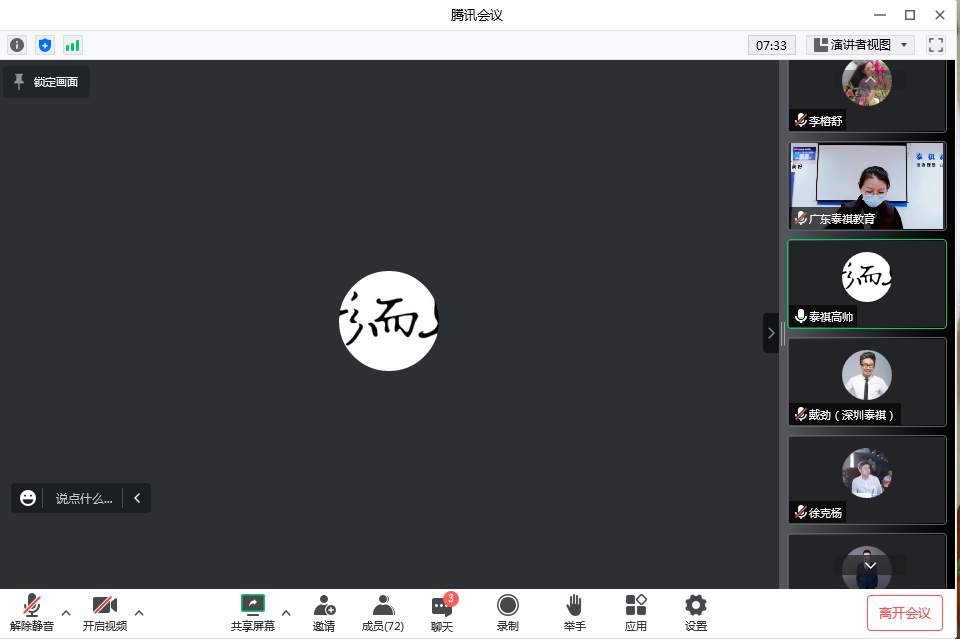Viewport: 960px width, 639px height.
Task: Click 锁定画面 pin video button
Action: tap(46, 82)
